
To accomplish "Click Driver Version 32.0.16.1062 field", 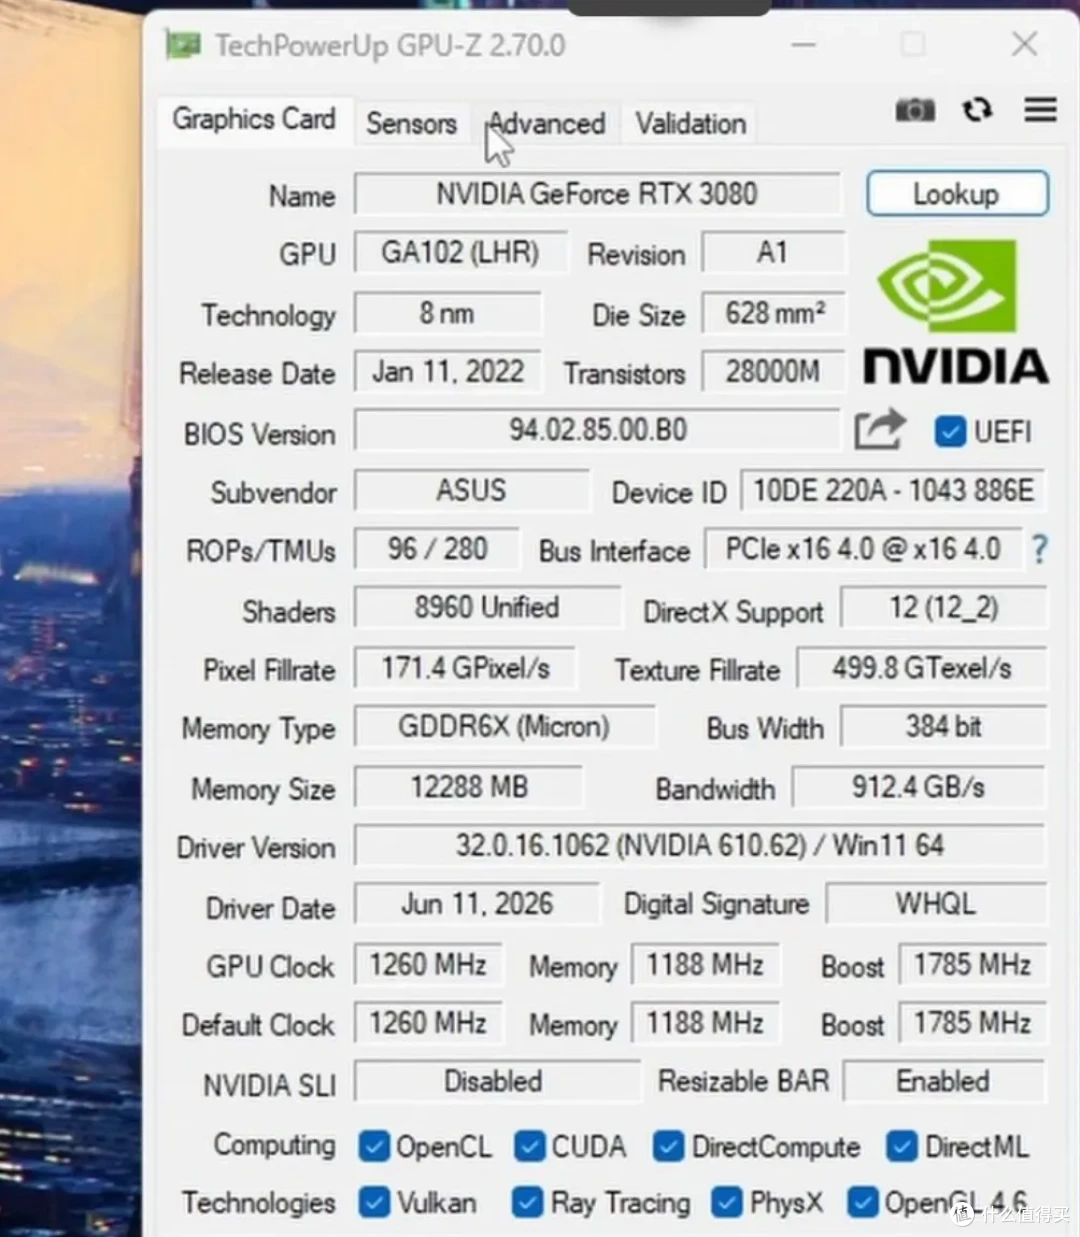I will click(x=700, y=845).
